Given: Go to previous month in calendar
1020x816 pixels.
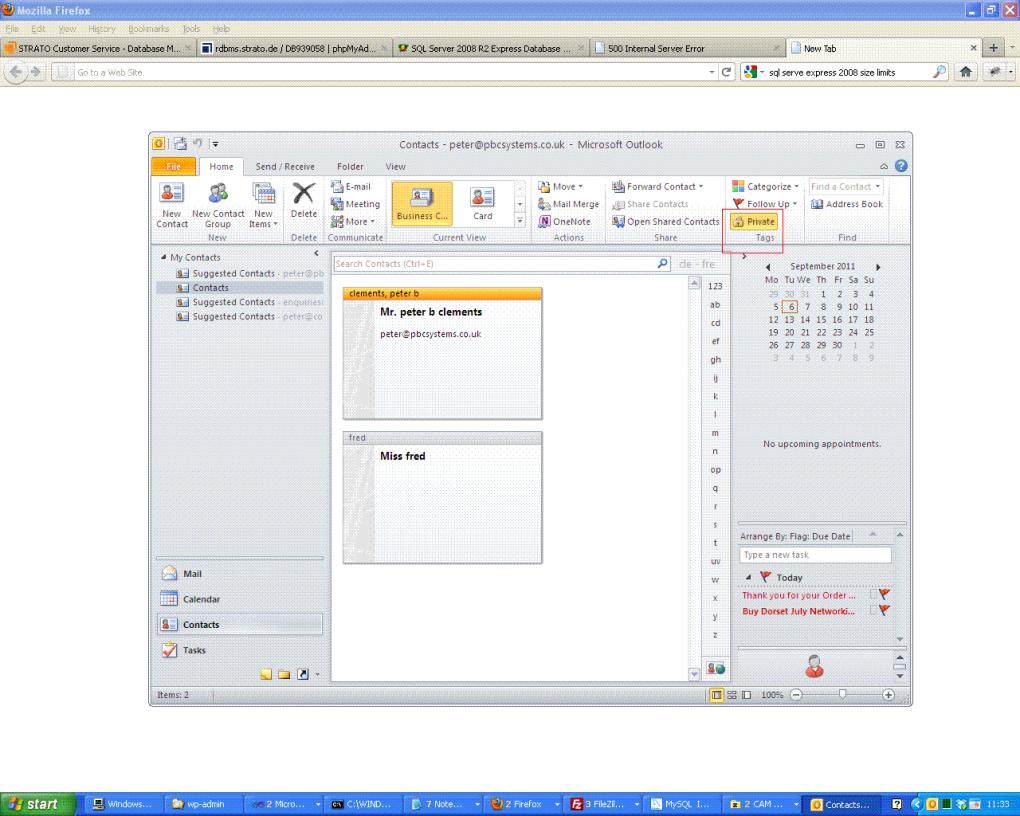Looking at the screenshot, I should (768, 267).
